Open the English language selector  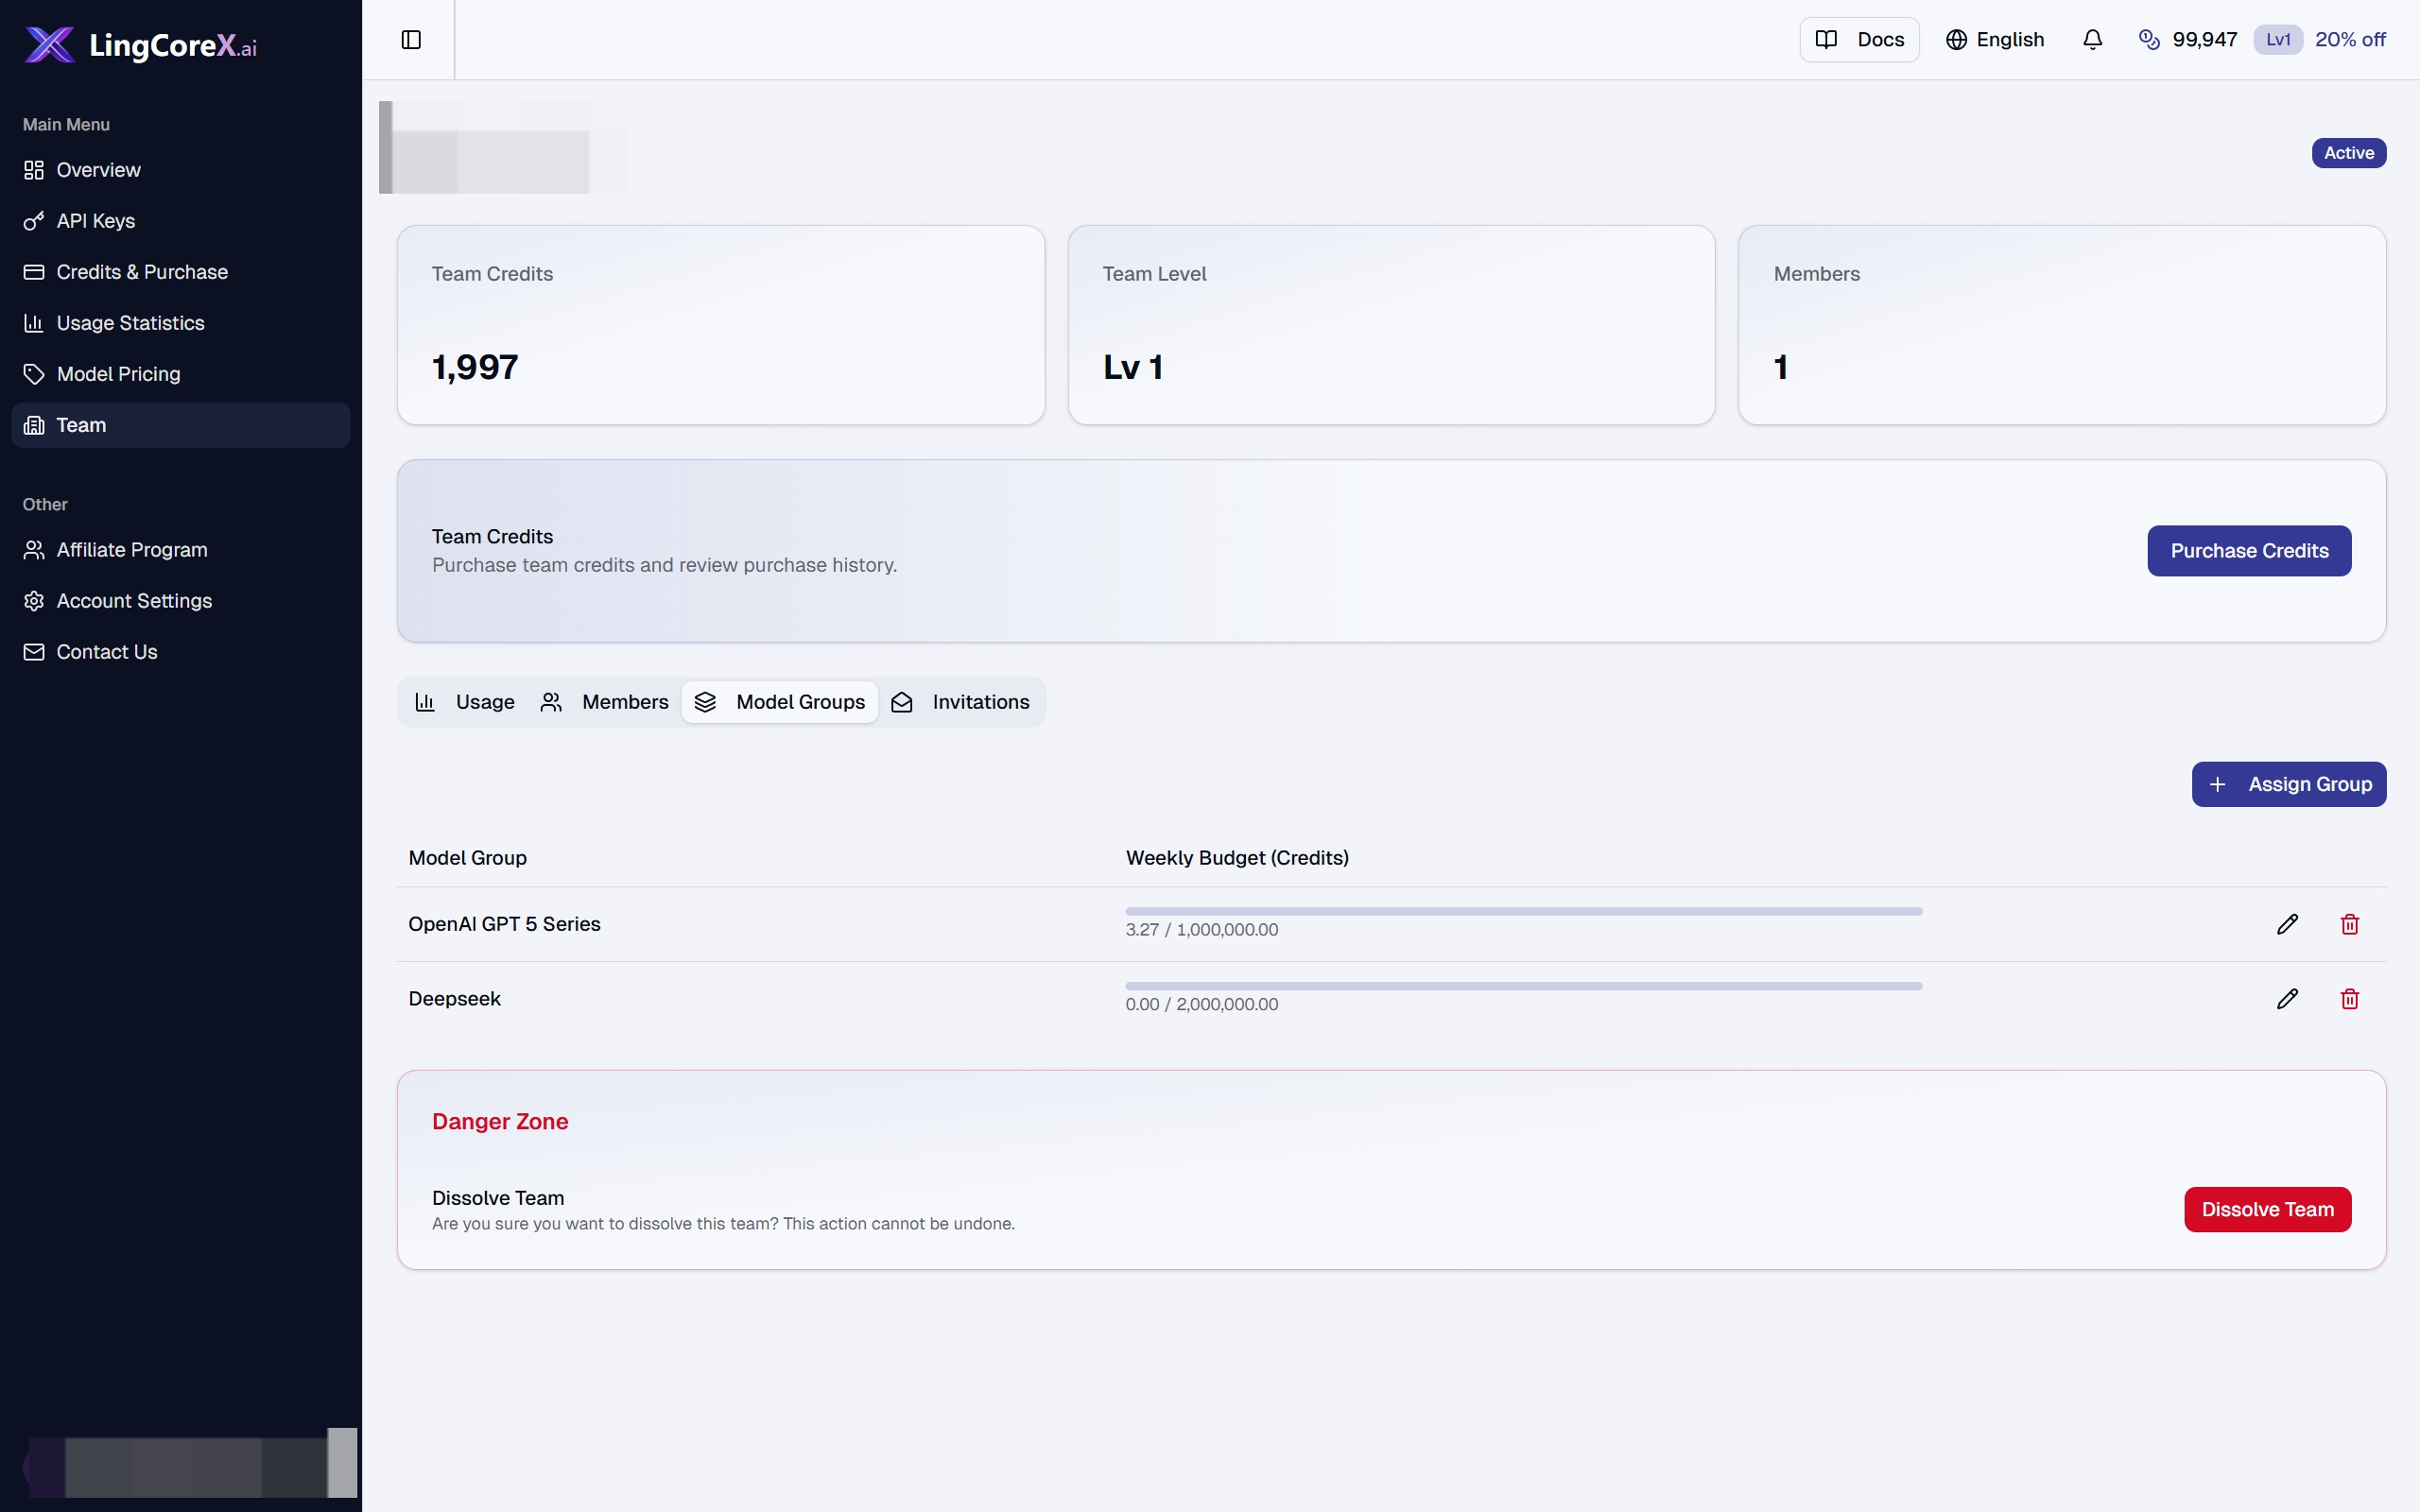point(1995,39)
